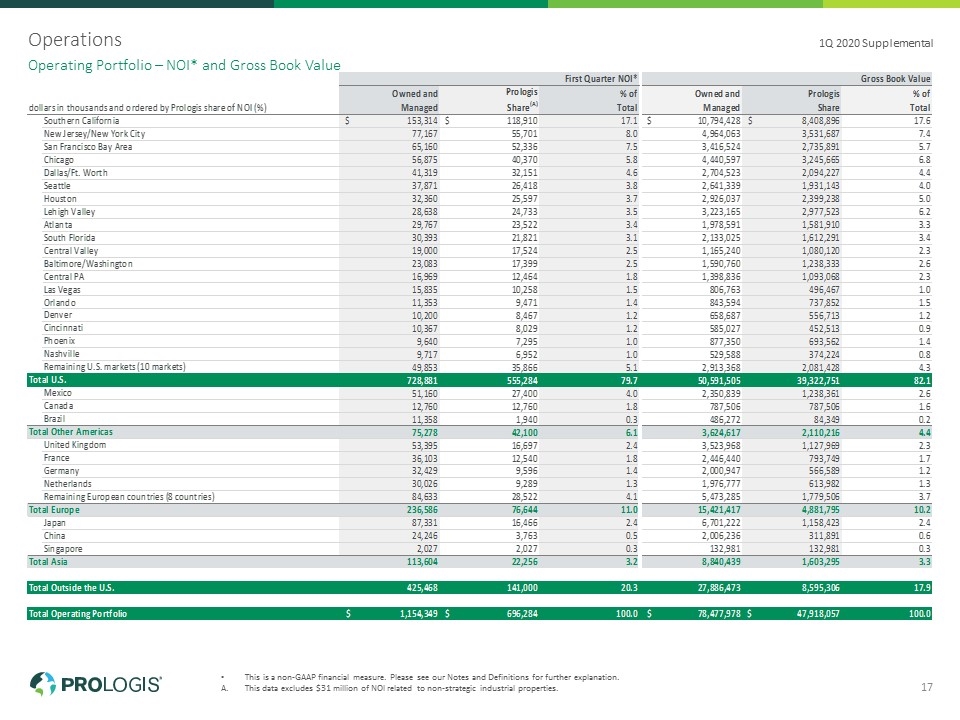This screenshot has width=960, height=720.
Task: Click 'First Quarter NOI*' column group header
Action: coord(601,78)
